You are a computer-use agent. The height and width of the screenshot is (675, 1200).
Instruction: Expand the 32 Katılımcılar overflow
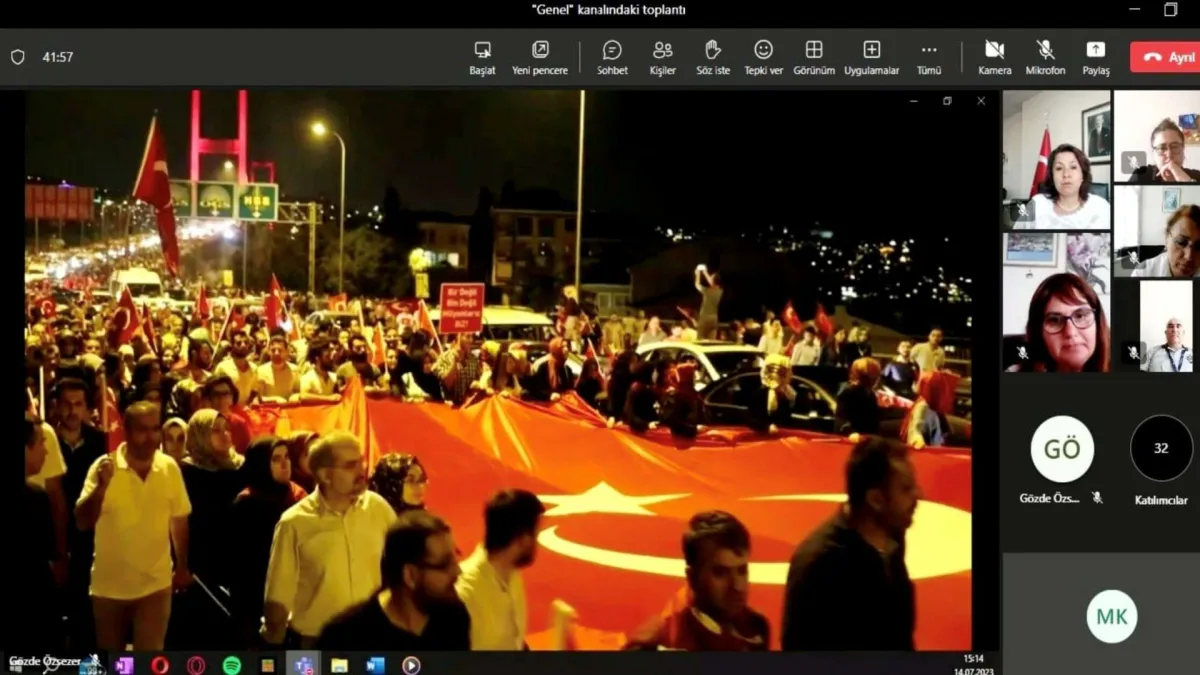point(1161,449)
